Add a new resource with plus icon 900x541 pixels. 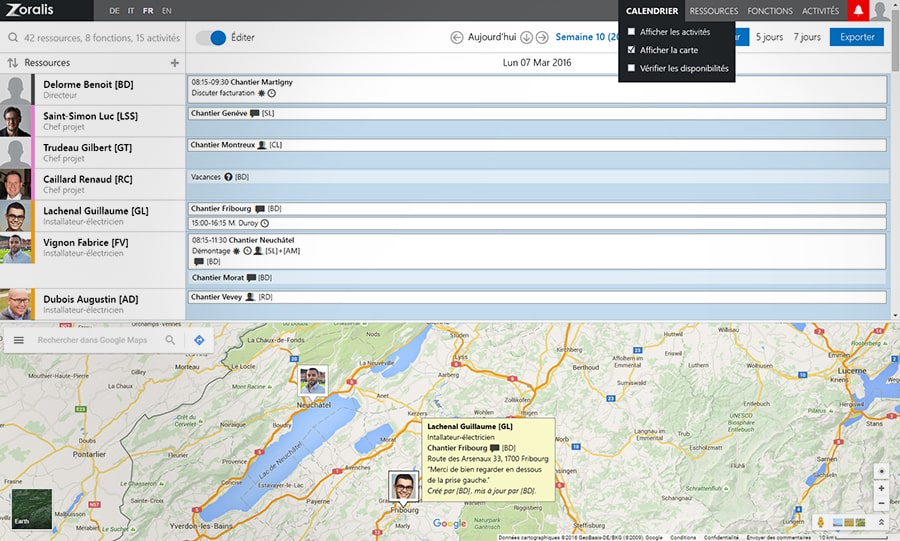(x=175, y=63)
